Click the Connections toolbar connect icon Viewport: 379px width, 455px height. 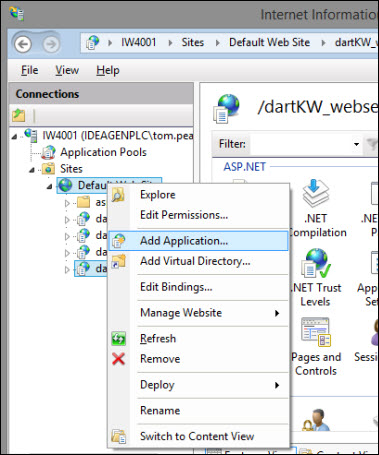coord(19,115)
